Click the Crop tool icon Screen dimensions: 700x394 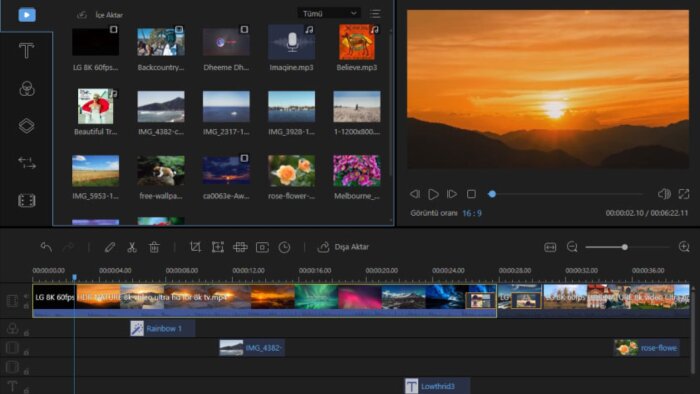(x=195, y=247)
